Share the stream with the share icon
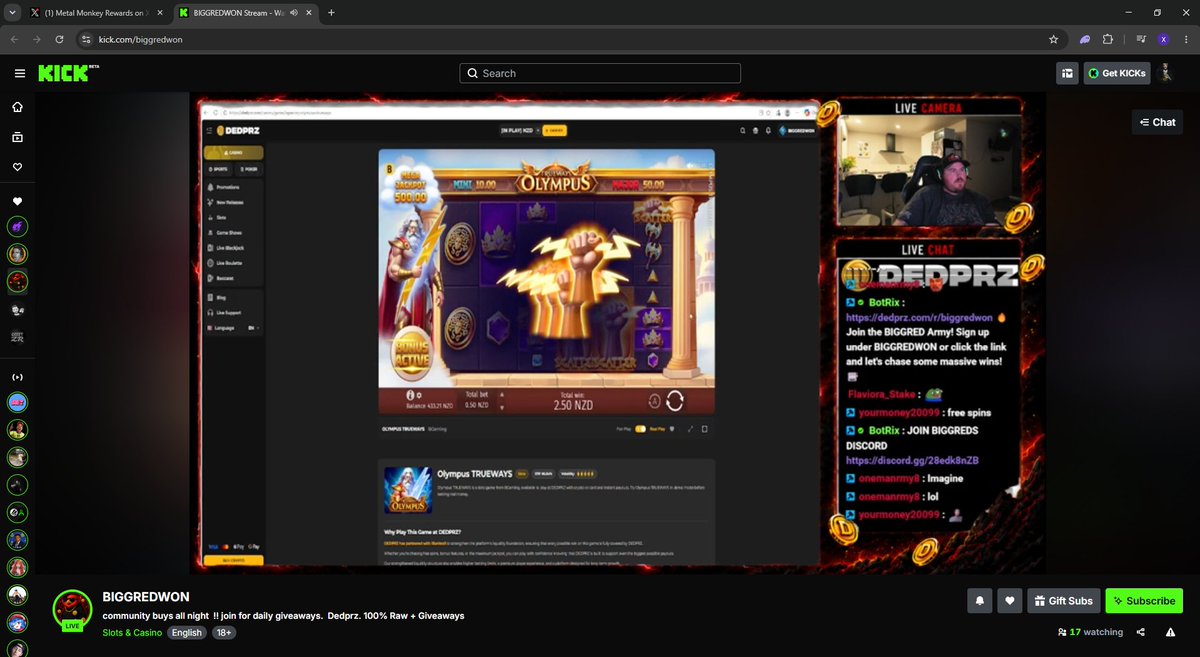1200x657 pixels. click(x=1141, y=632)
